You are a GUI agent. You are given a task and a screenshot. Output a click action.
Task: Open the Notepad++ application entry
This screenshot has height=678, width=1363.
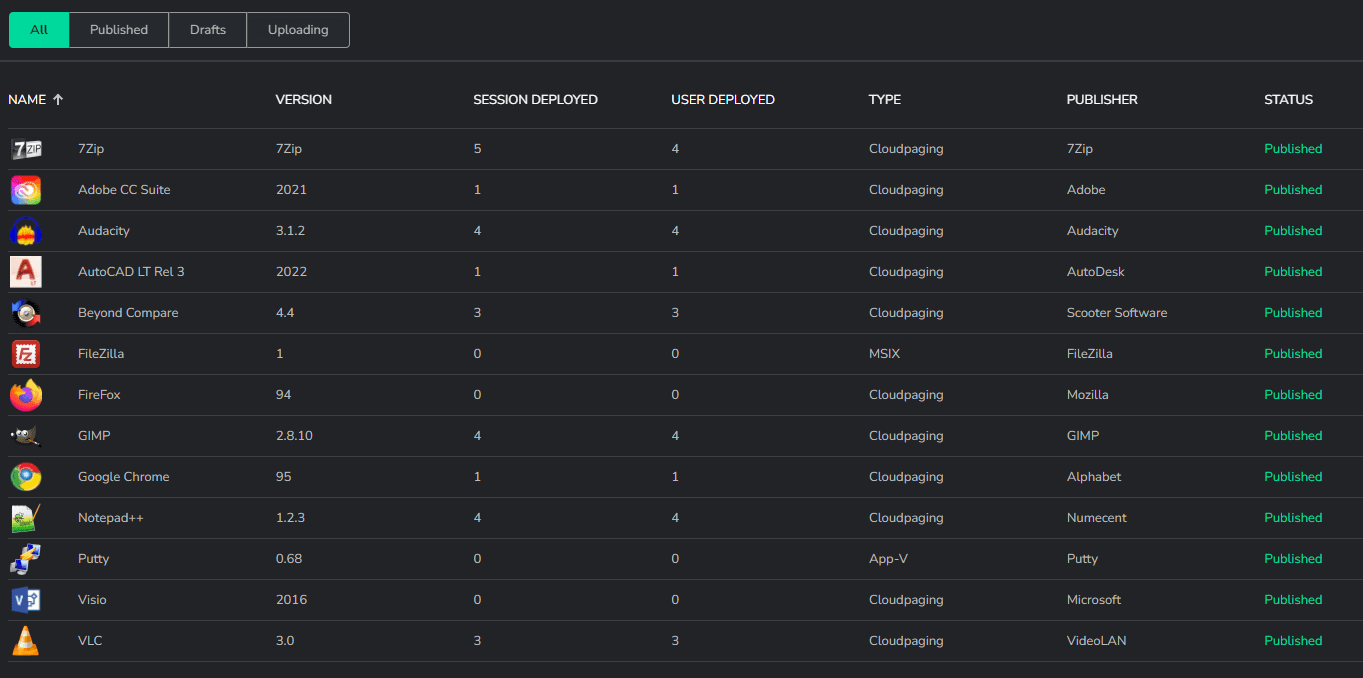pos(111,518)
